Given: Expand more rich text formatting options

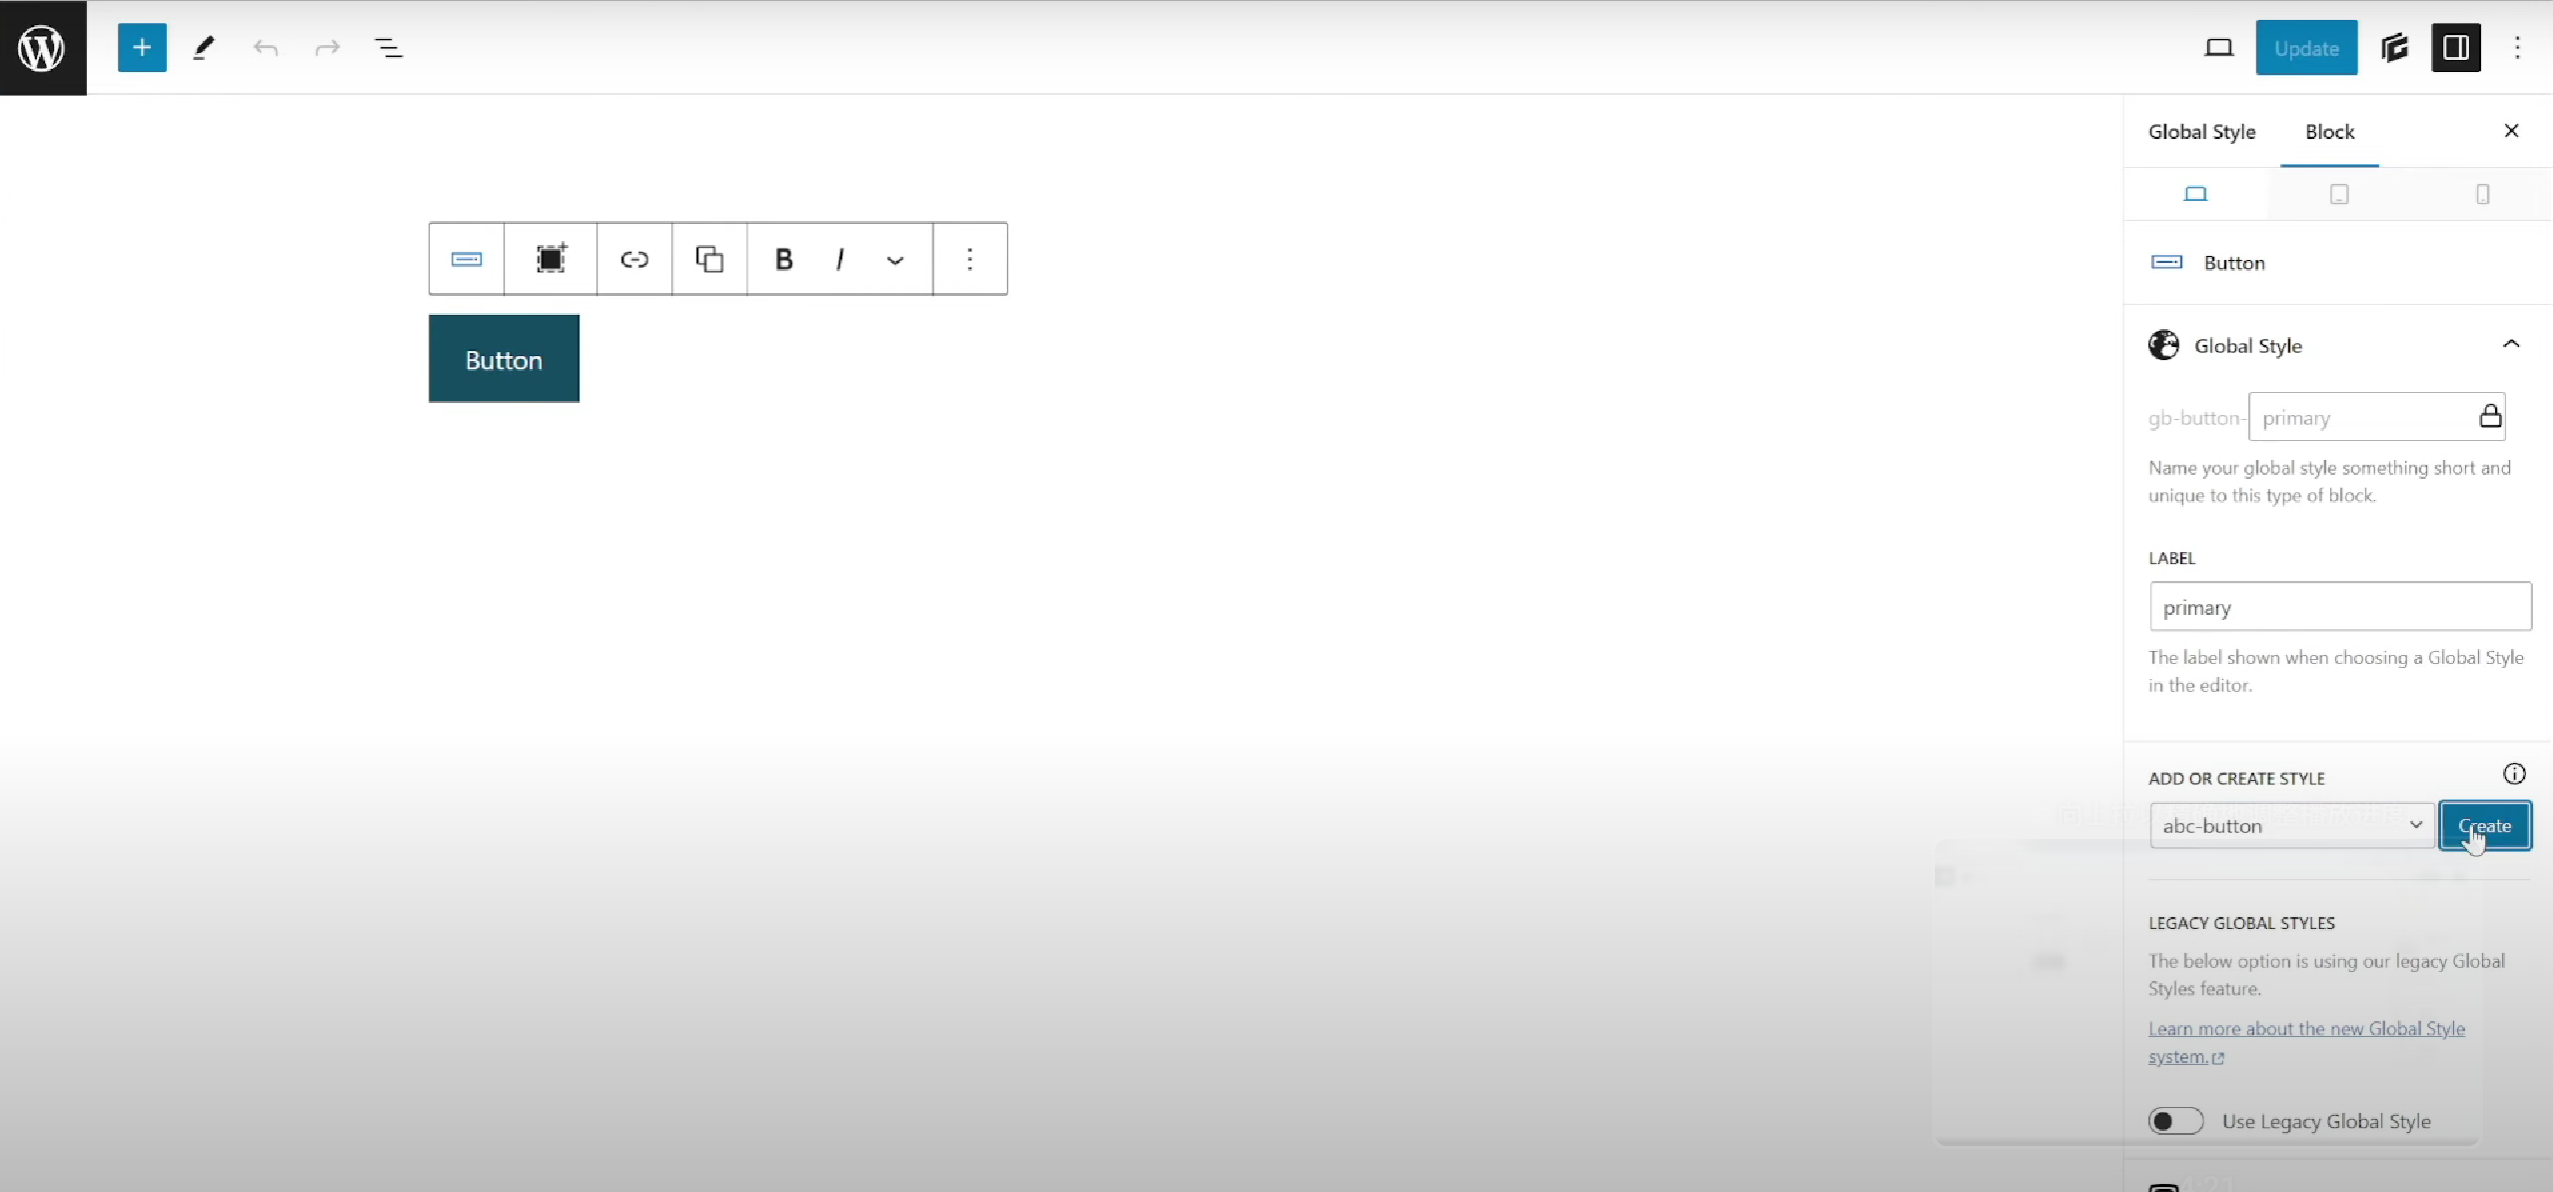Looking at the screenshot, I should coord(895,260).
